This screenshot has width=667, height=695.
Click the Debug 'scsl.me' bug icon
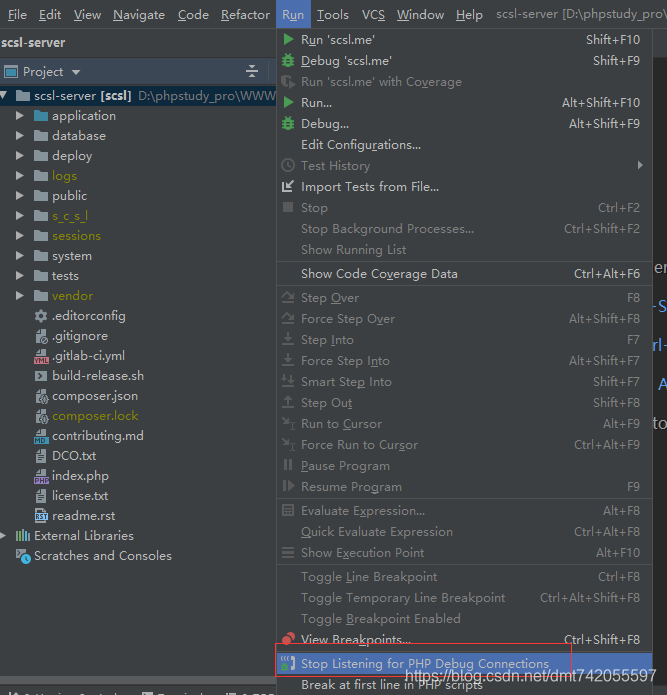coord(288,60)
